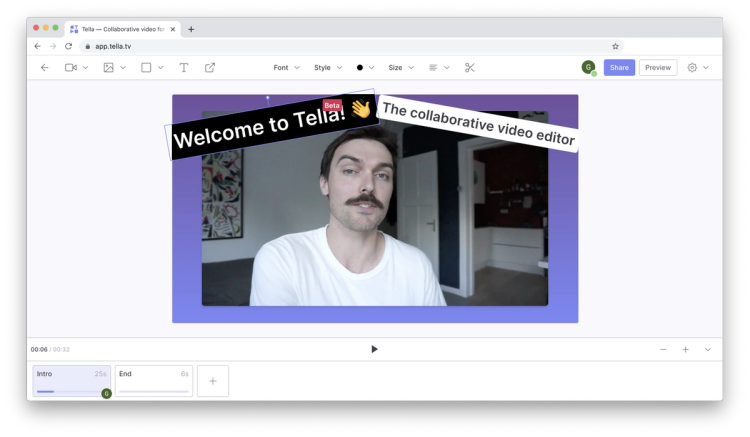
Task: Click the green G user avatar
Action: [588, 67]
